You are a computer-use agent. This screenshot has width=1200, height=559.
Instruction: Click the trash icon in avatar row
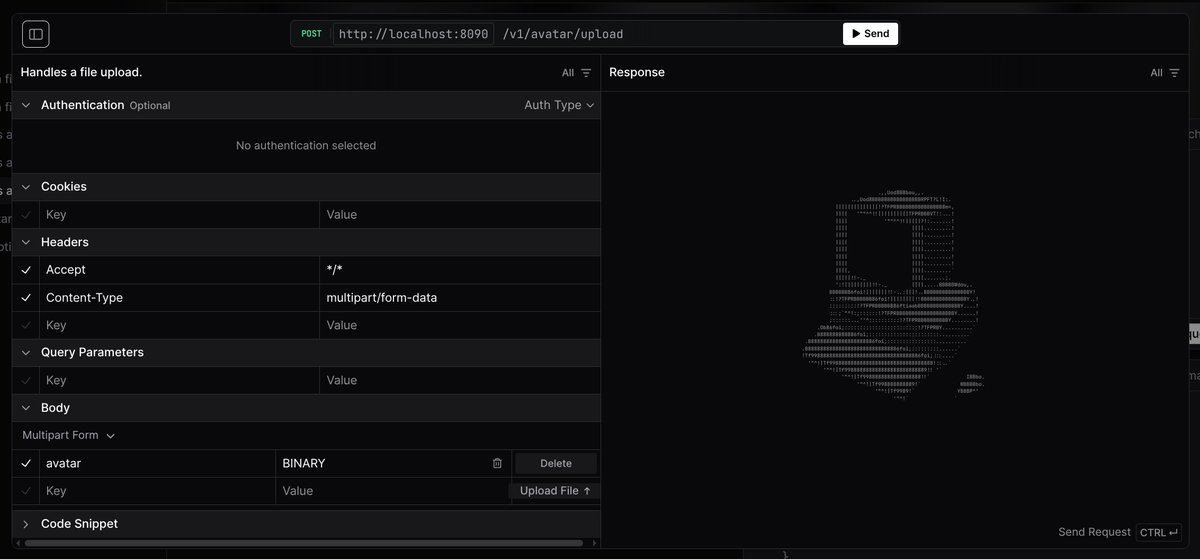click(497, 463)
